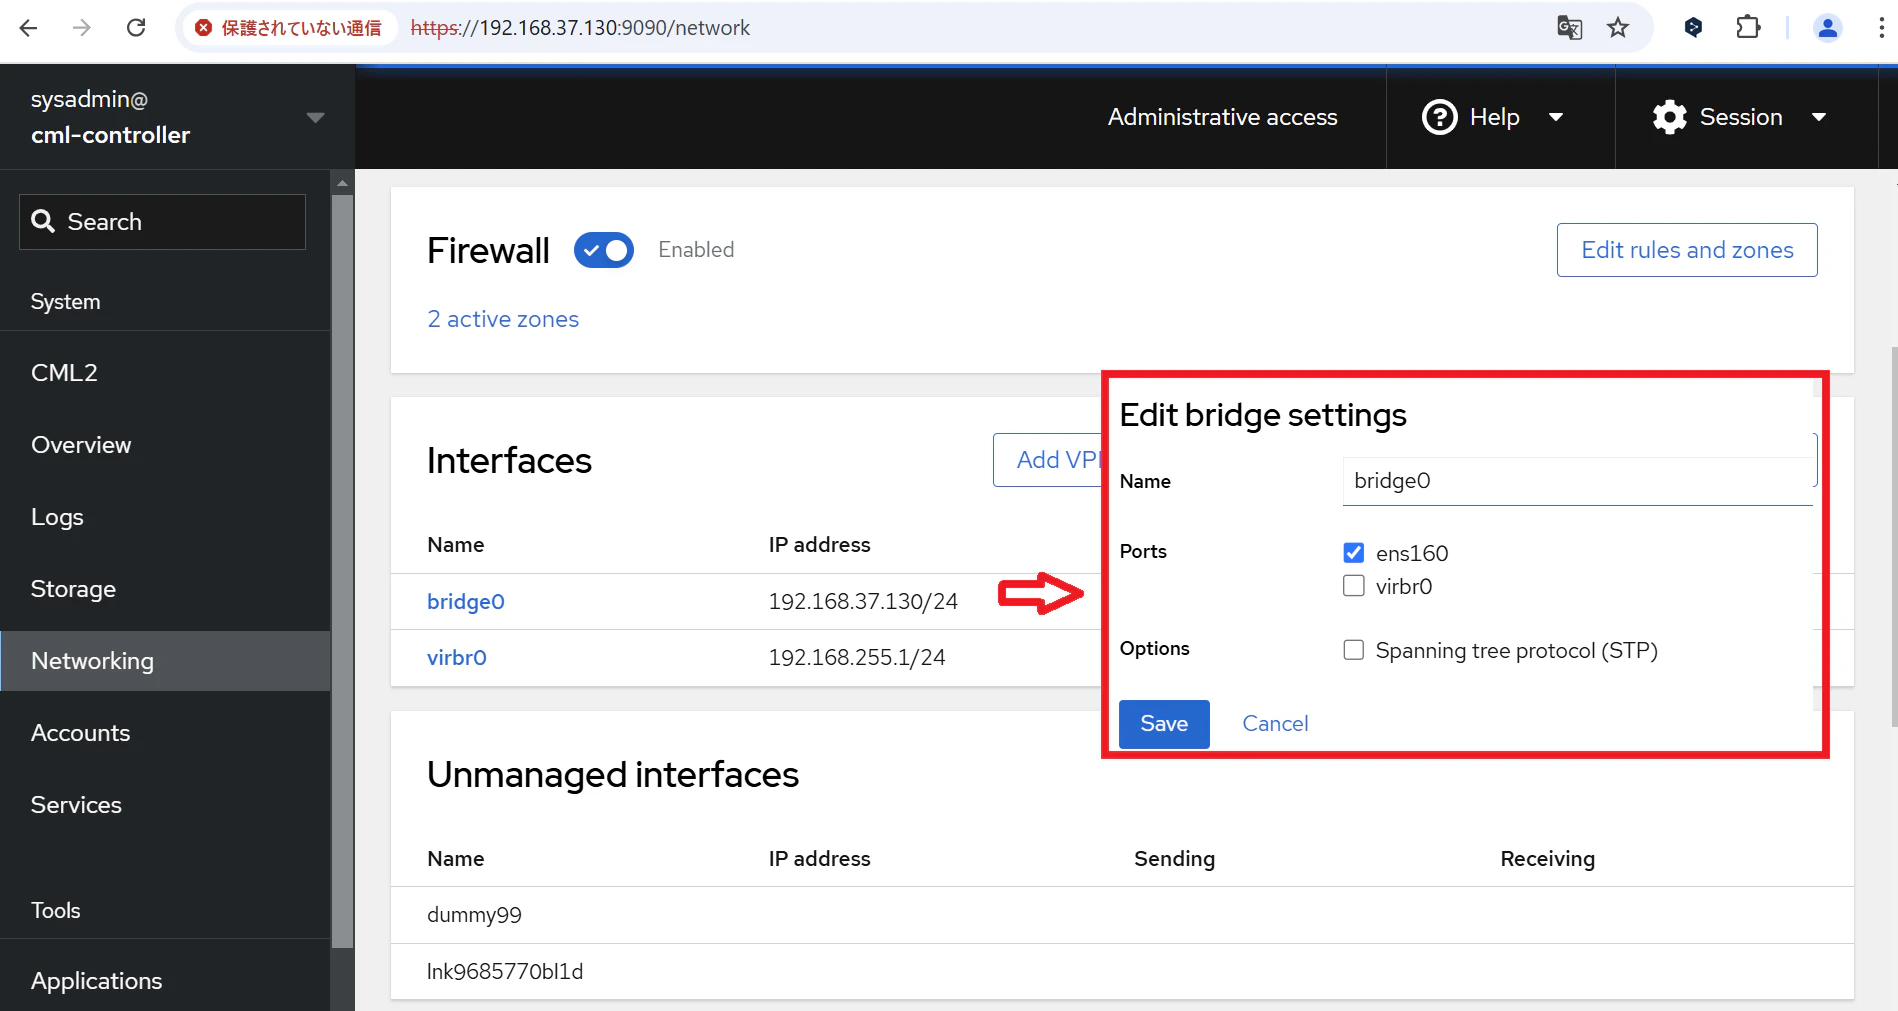Click the sidebar scrollbar up arrow

(343, 183)
